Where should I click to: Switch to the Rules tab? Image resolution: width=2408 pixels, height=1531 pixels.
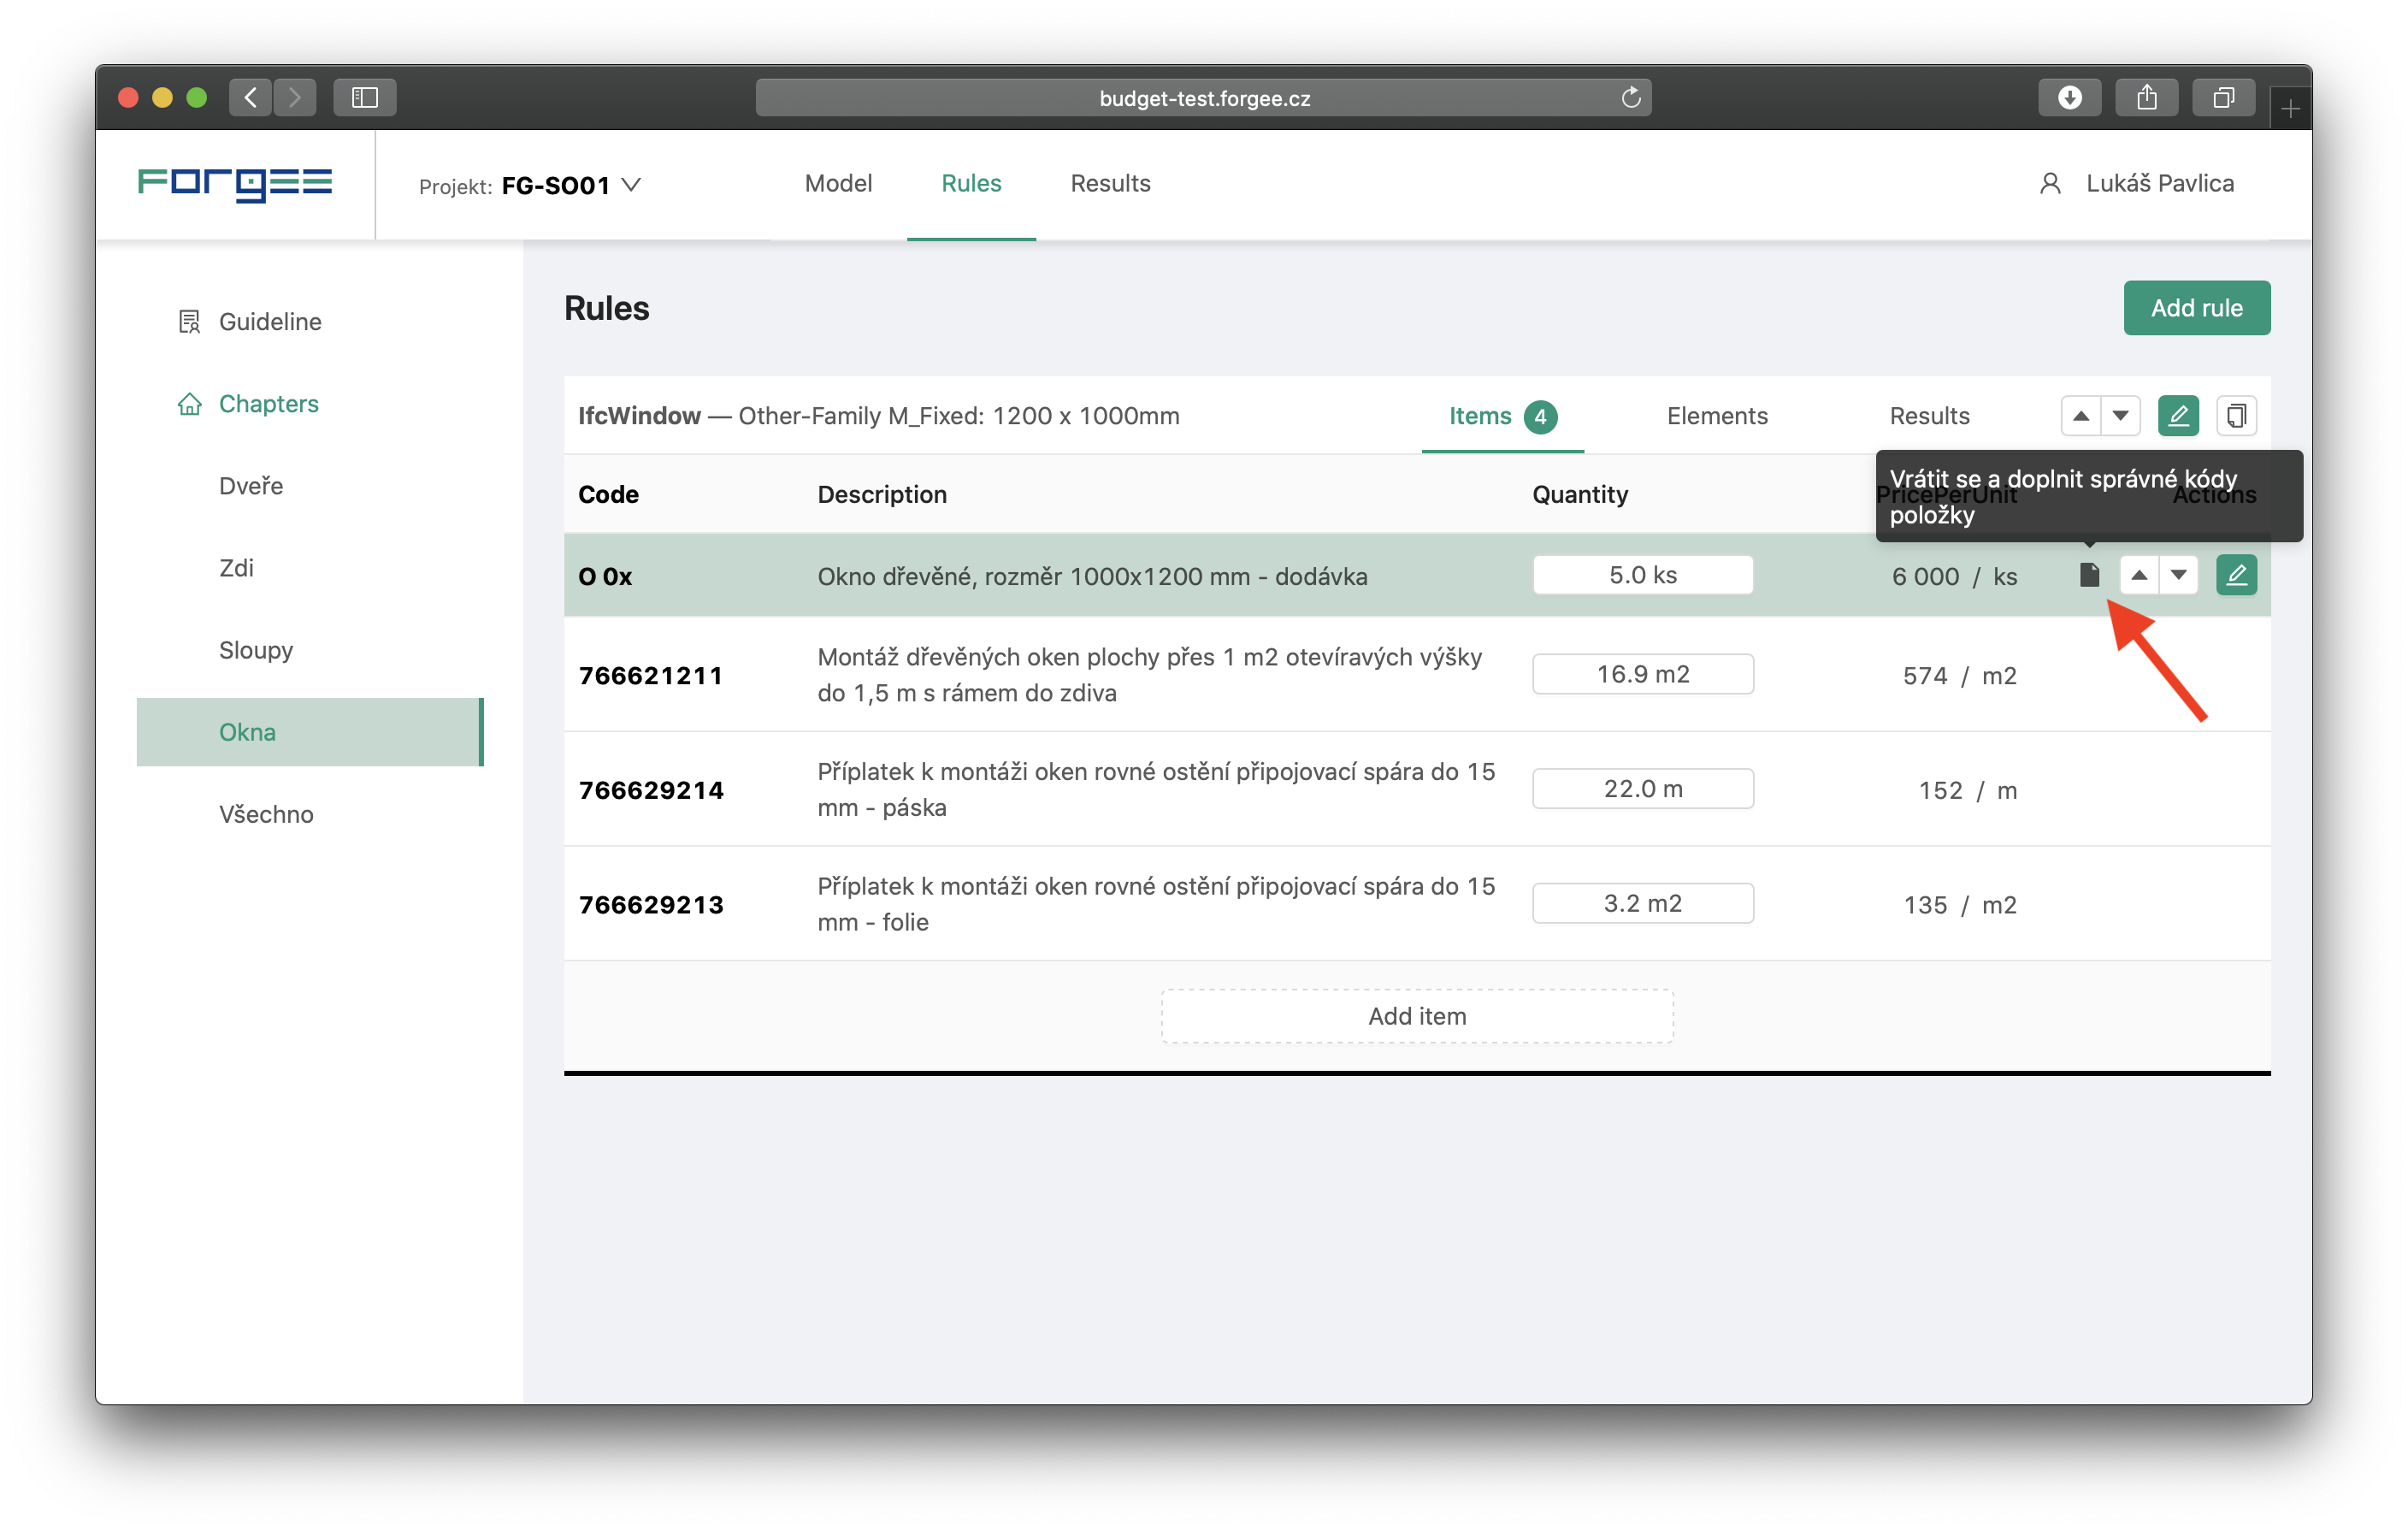coord(971,184)
